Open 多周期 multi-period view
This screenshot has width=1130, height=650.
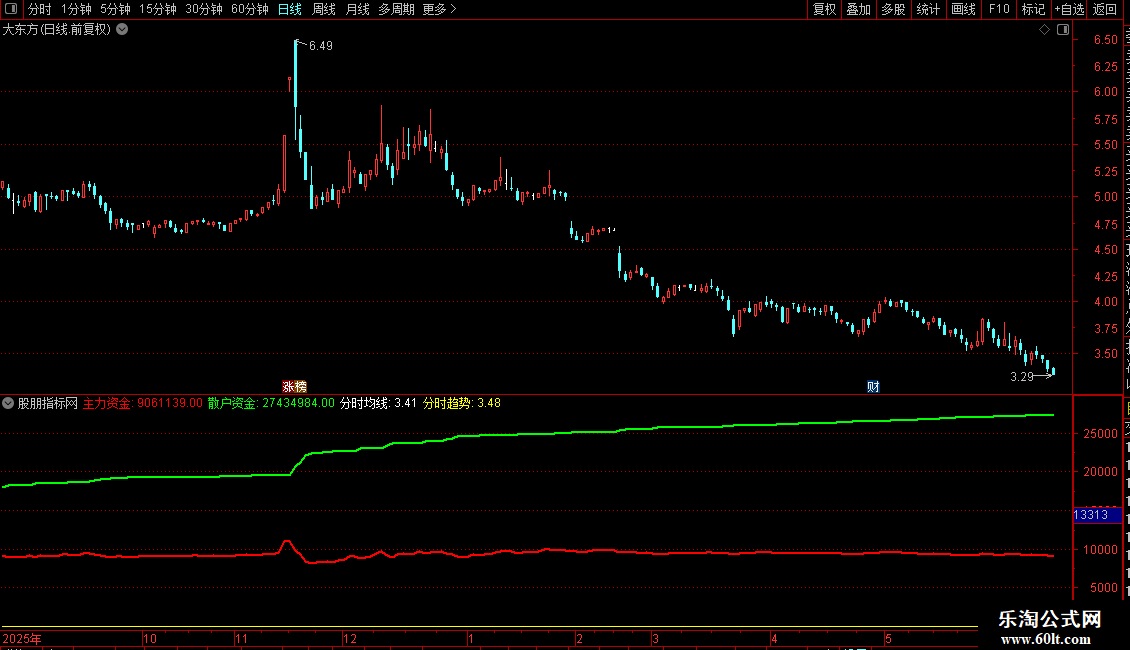click(x=396, y=9)
